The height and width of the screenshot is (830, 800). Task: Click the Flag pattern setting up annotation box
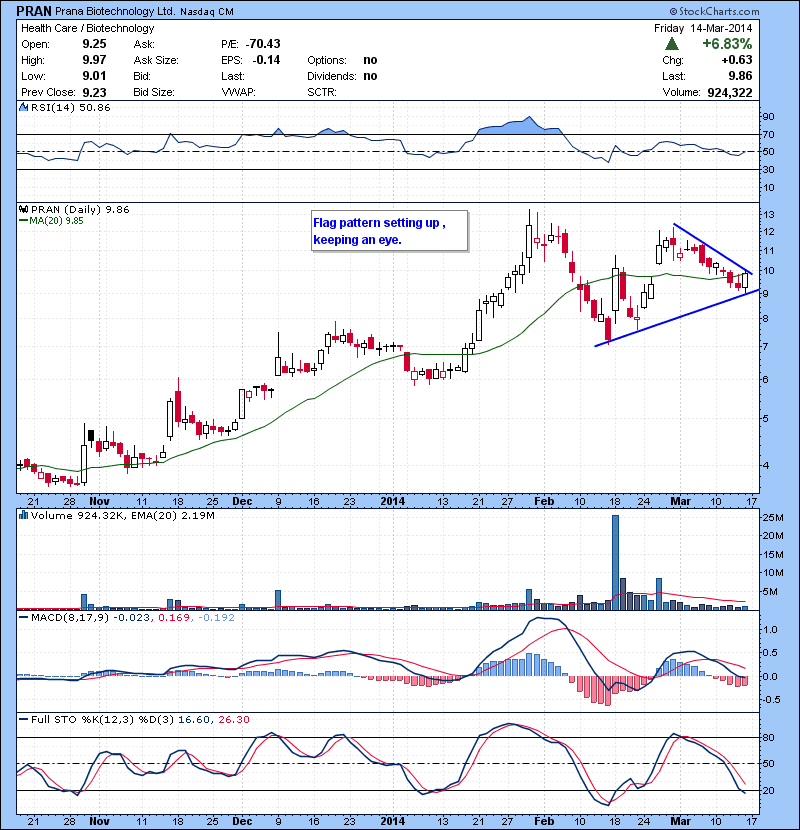click(390, 231)
